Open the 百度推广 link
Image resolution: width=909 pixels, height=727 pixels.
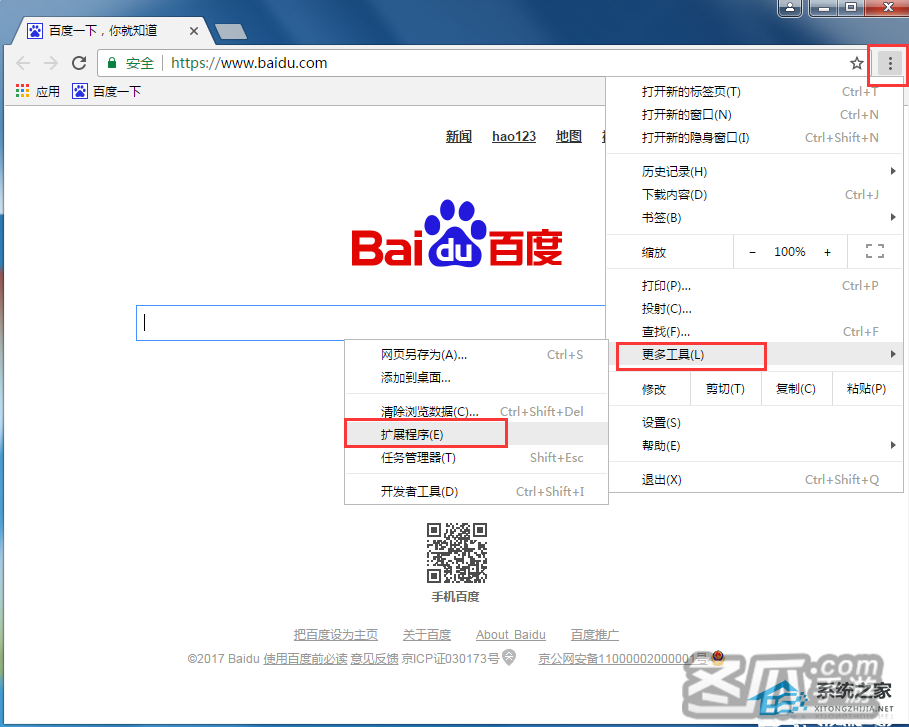coord(594,635)
